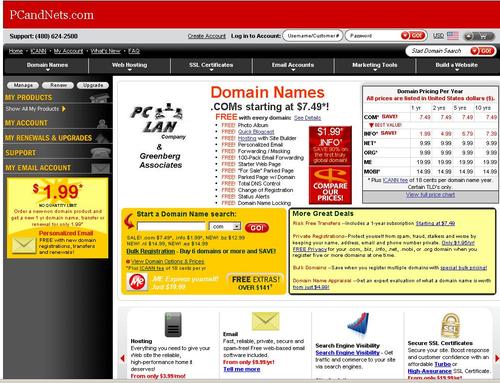Viewport: 500px width, 383px height.
Task: Open the My Products box icon
Action: (99, 98)
